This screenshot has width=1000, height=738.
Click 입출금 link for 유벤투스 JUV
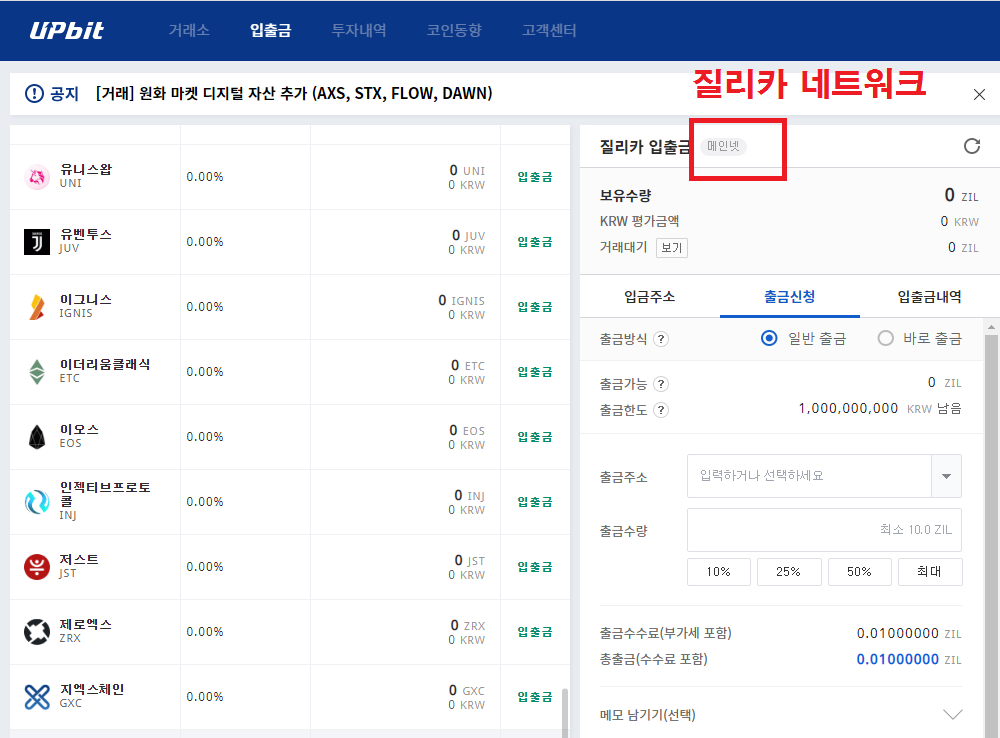tap(534, 242)
